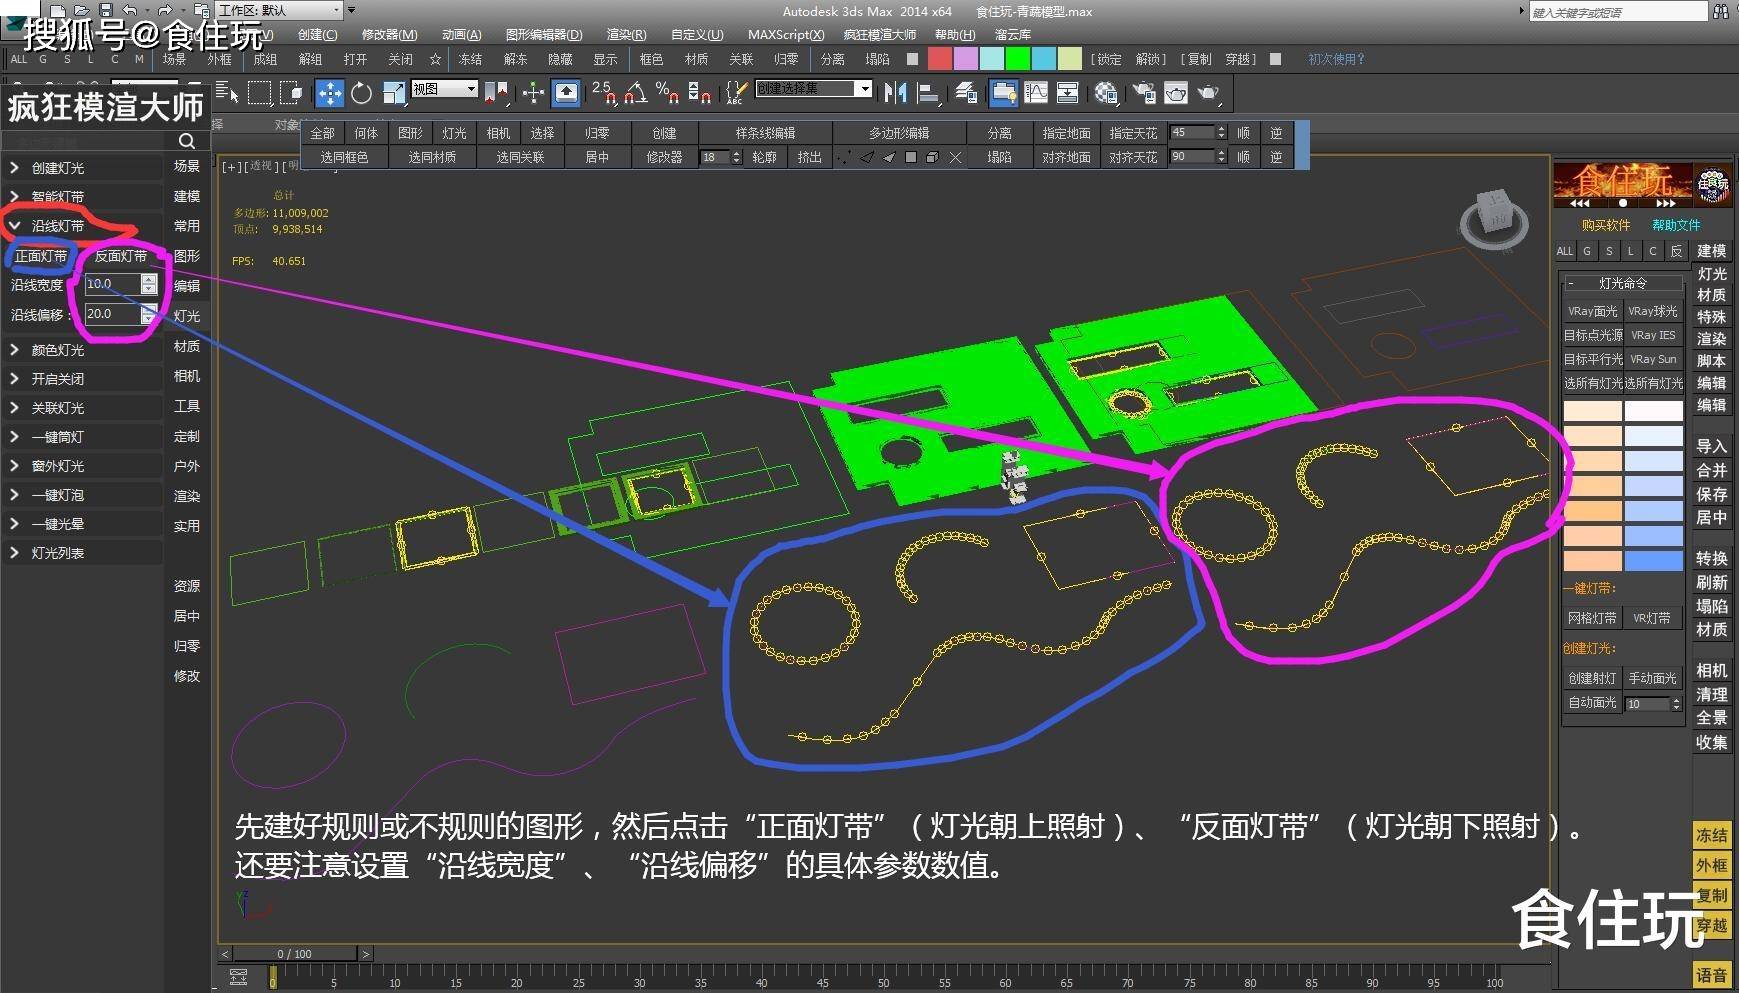Expand the 灯光列表 section
This screenshot has width=1739, height=993.
(x=82, y=553)
